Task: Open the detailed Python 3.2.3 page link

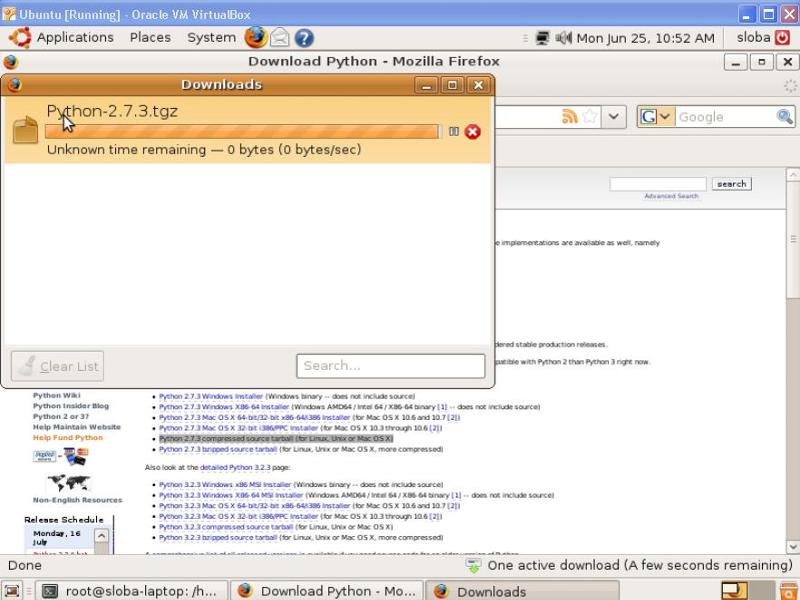Action: click(x=235, y=467)
